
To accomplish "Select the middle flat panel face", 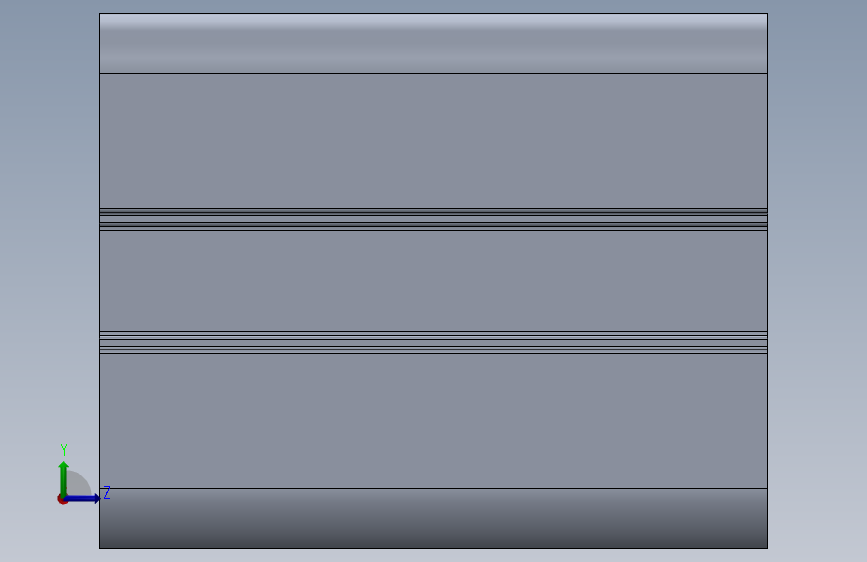I will 434,281.
